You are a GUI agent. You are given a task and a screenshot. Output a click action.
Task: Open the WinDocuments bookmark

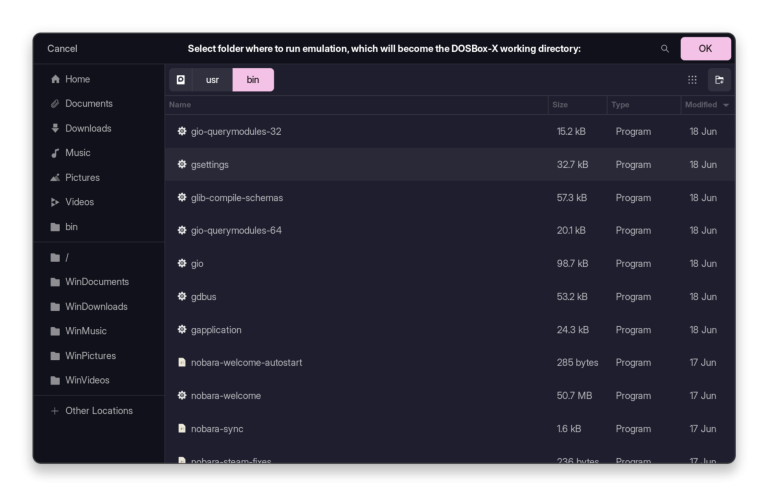pyautogui.click(x=96, y=282)
